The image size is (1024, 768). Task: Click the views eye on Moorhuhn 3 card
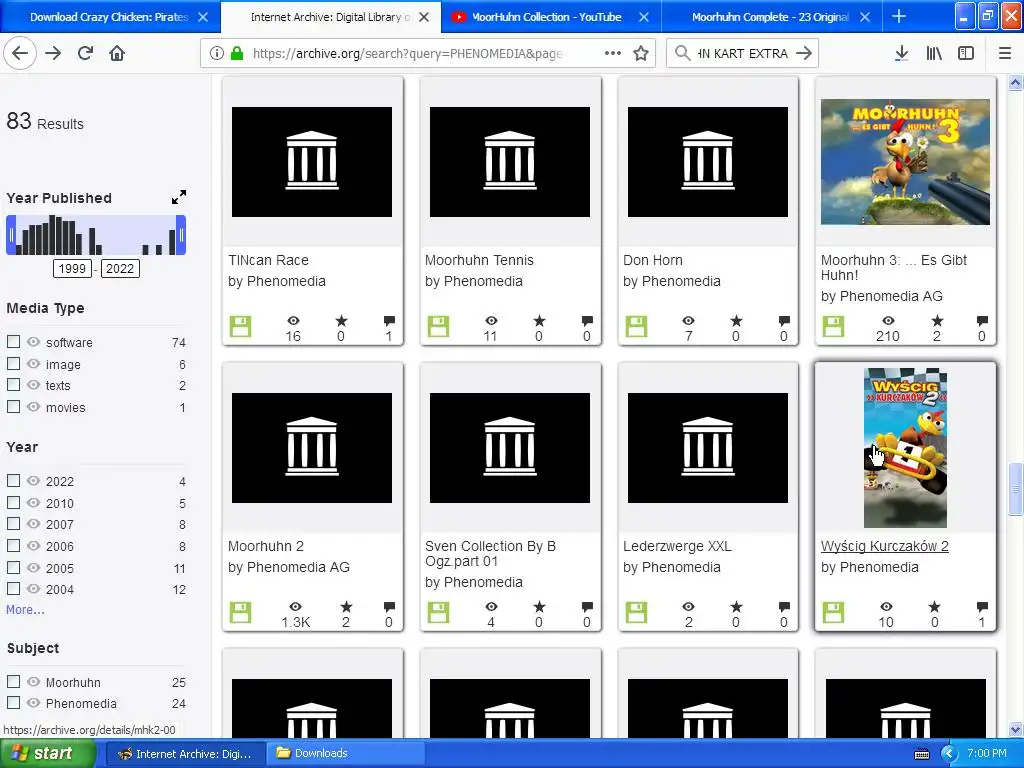(x=888, y=321)
